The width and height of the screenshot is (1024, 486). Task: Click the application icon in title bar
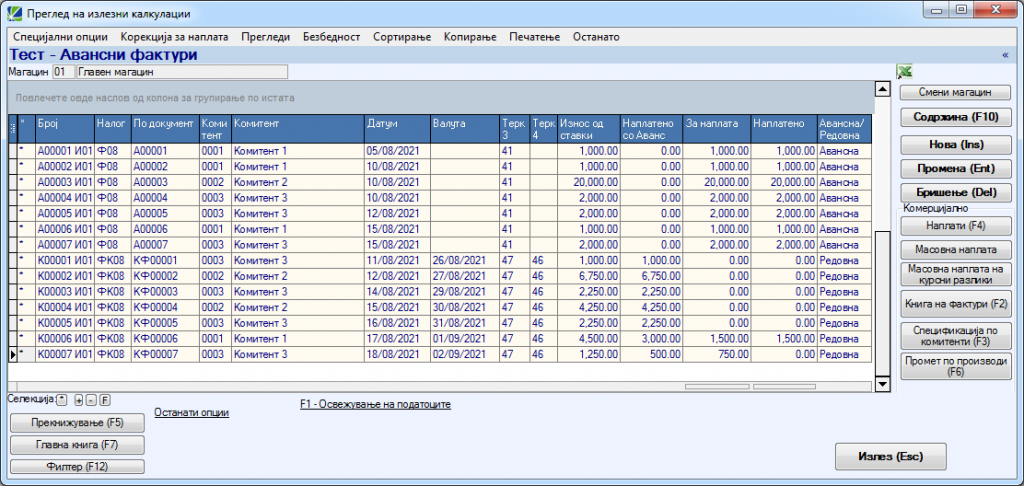[x=13, y=12]
